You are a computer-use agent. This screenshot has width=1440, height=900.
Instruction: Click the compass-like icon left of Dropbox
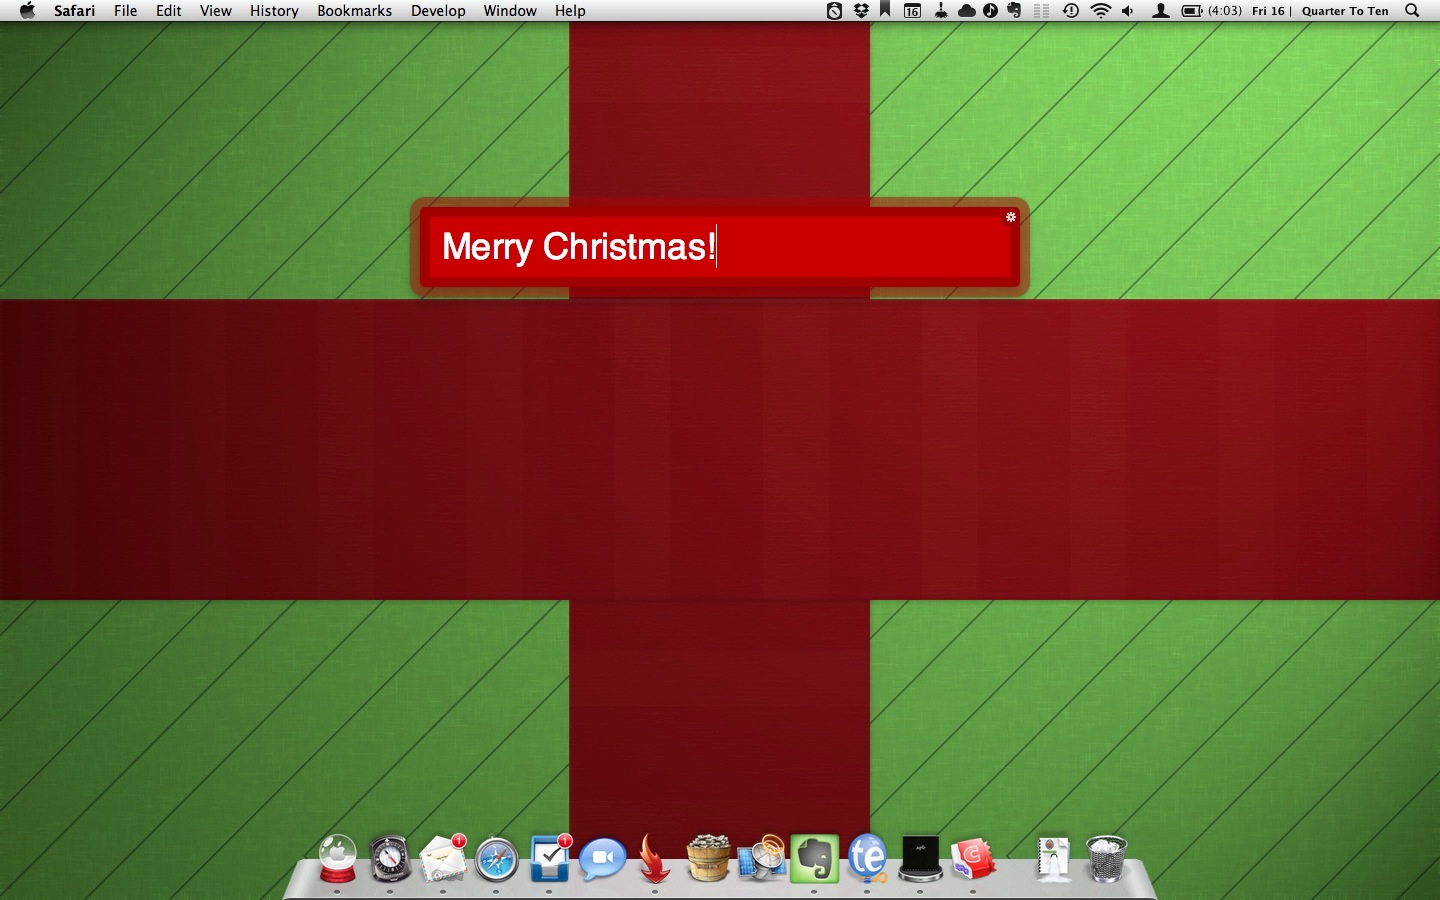[x=834, y=11]
